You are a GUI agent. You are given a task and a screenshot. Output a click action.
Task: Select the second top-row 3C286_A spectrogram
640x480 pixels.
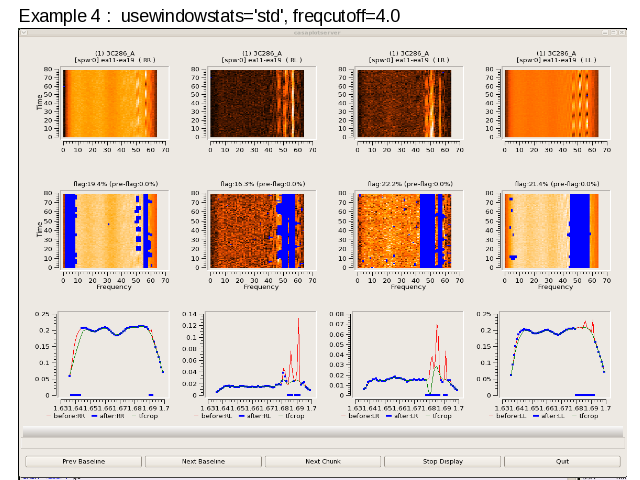[x=257, y=103]
